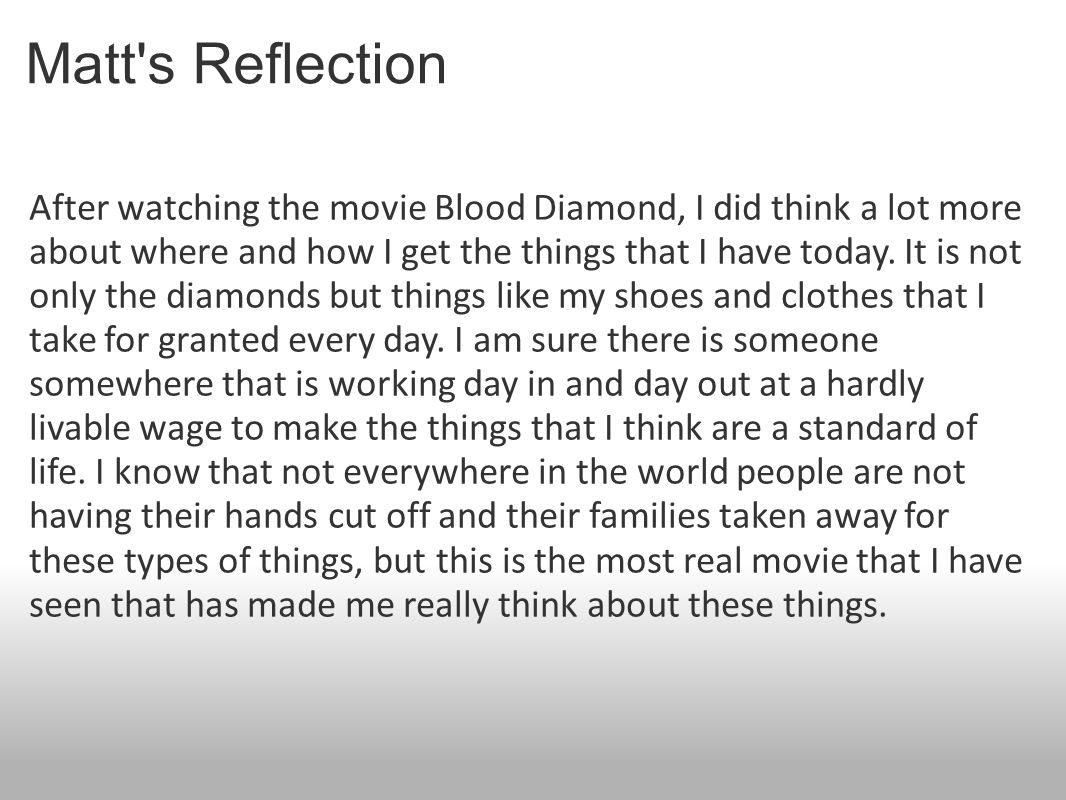Click the slide title "Matt's Reflection"

236,63
